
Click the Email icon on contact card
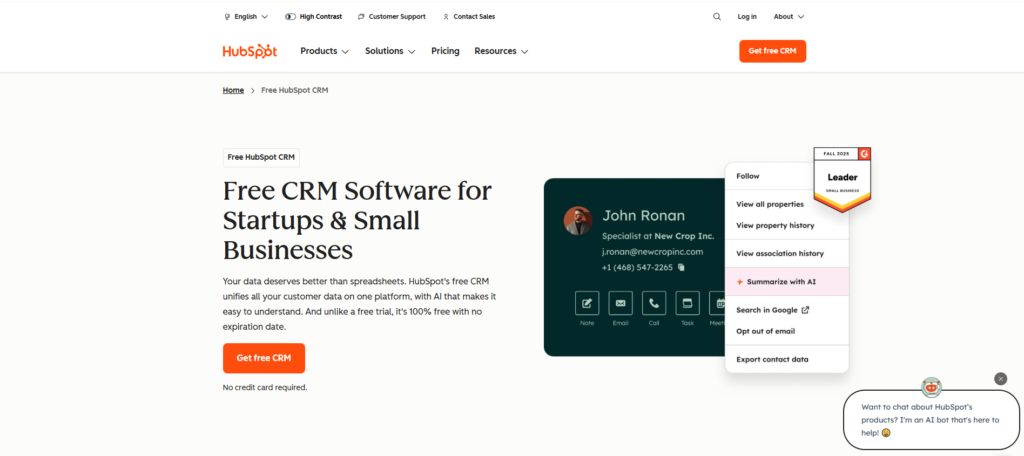[x=620, y=303]
